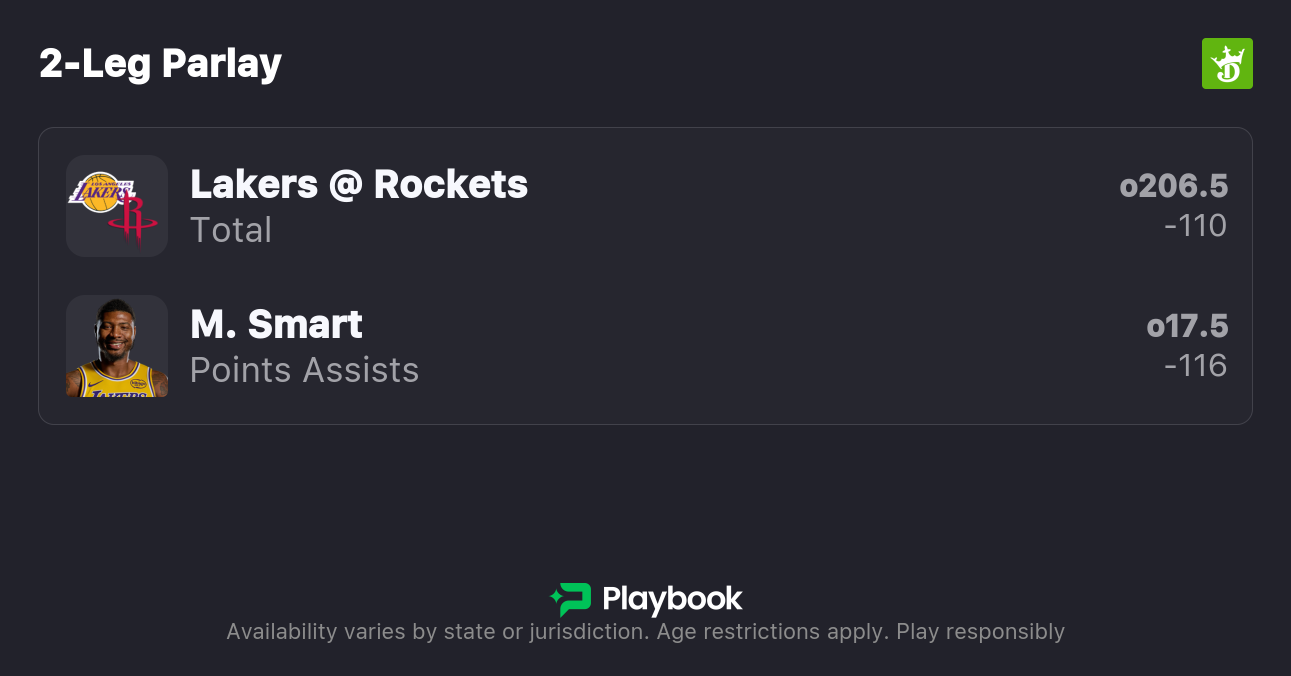Click the M. Smart player photo
Screen dimensions: 1291x676
(x=117, y=346)
